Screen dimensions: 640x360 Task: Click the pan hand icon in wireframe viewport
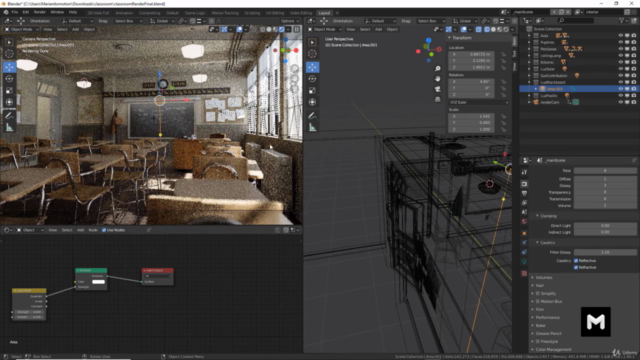point(438,78)
